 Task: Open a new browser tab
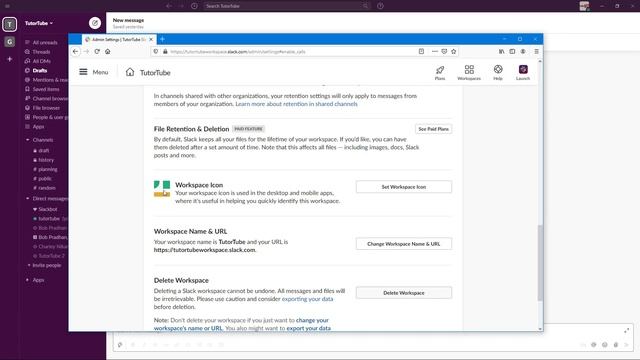162,39
